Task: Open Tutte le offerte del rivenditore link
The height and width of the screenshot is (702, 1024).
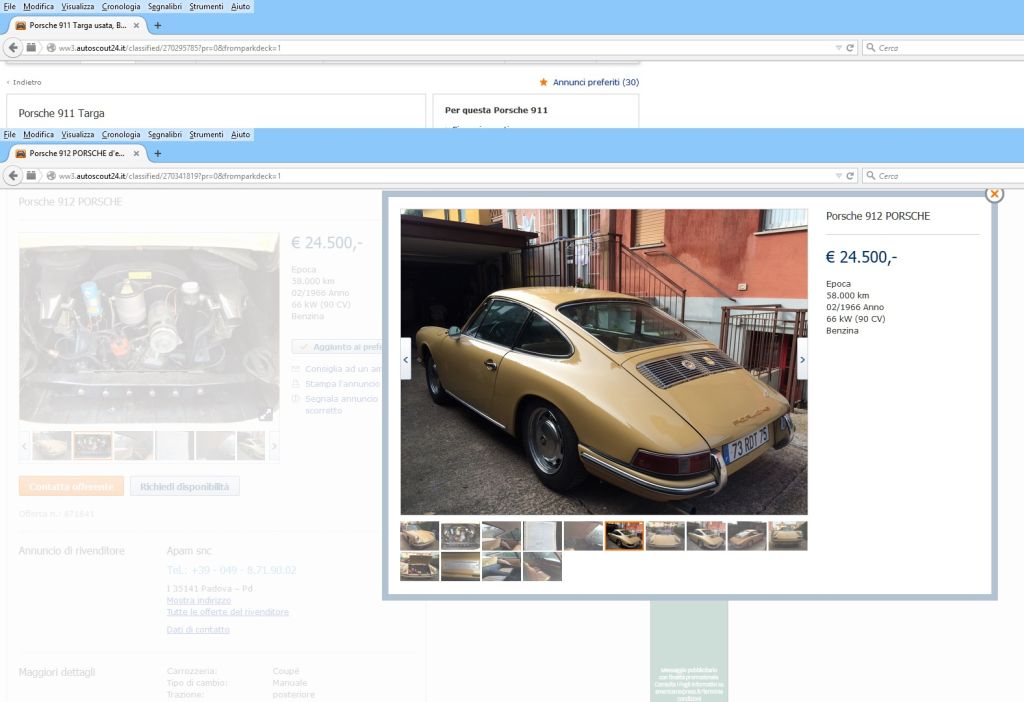Action: pyautogui.click(x=227, y=612)
